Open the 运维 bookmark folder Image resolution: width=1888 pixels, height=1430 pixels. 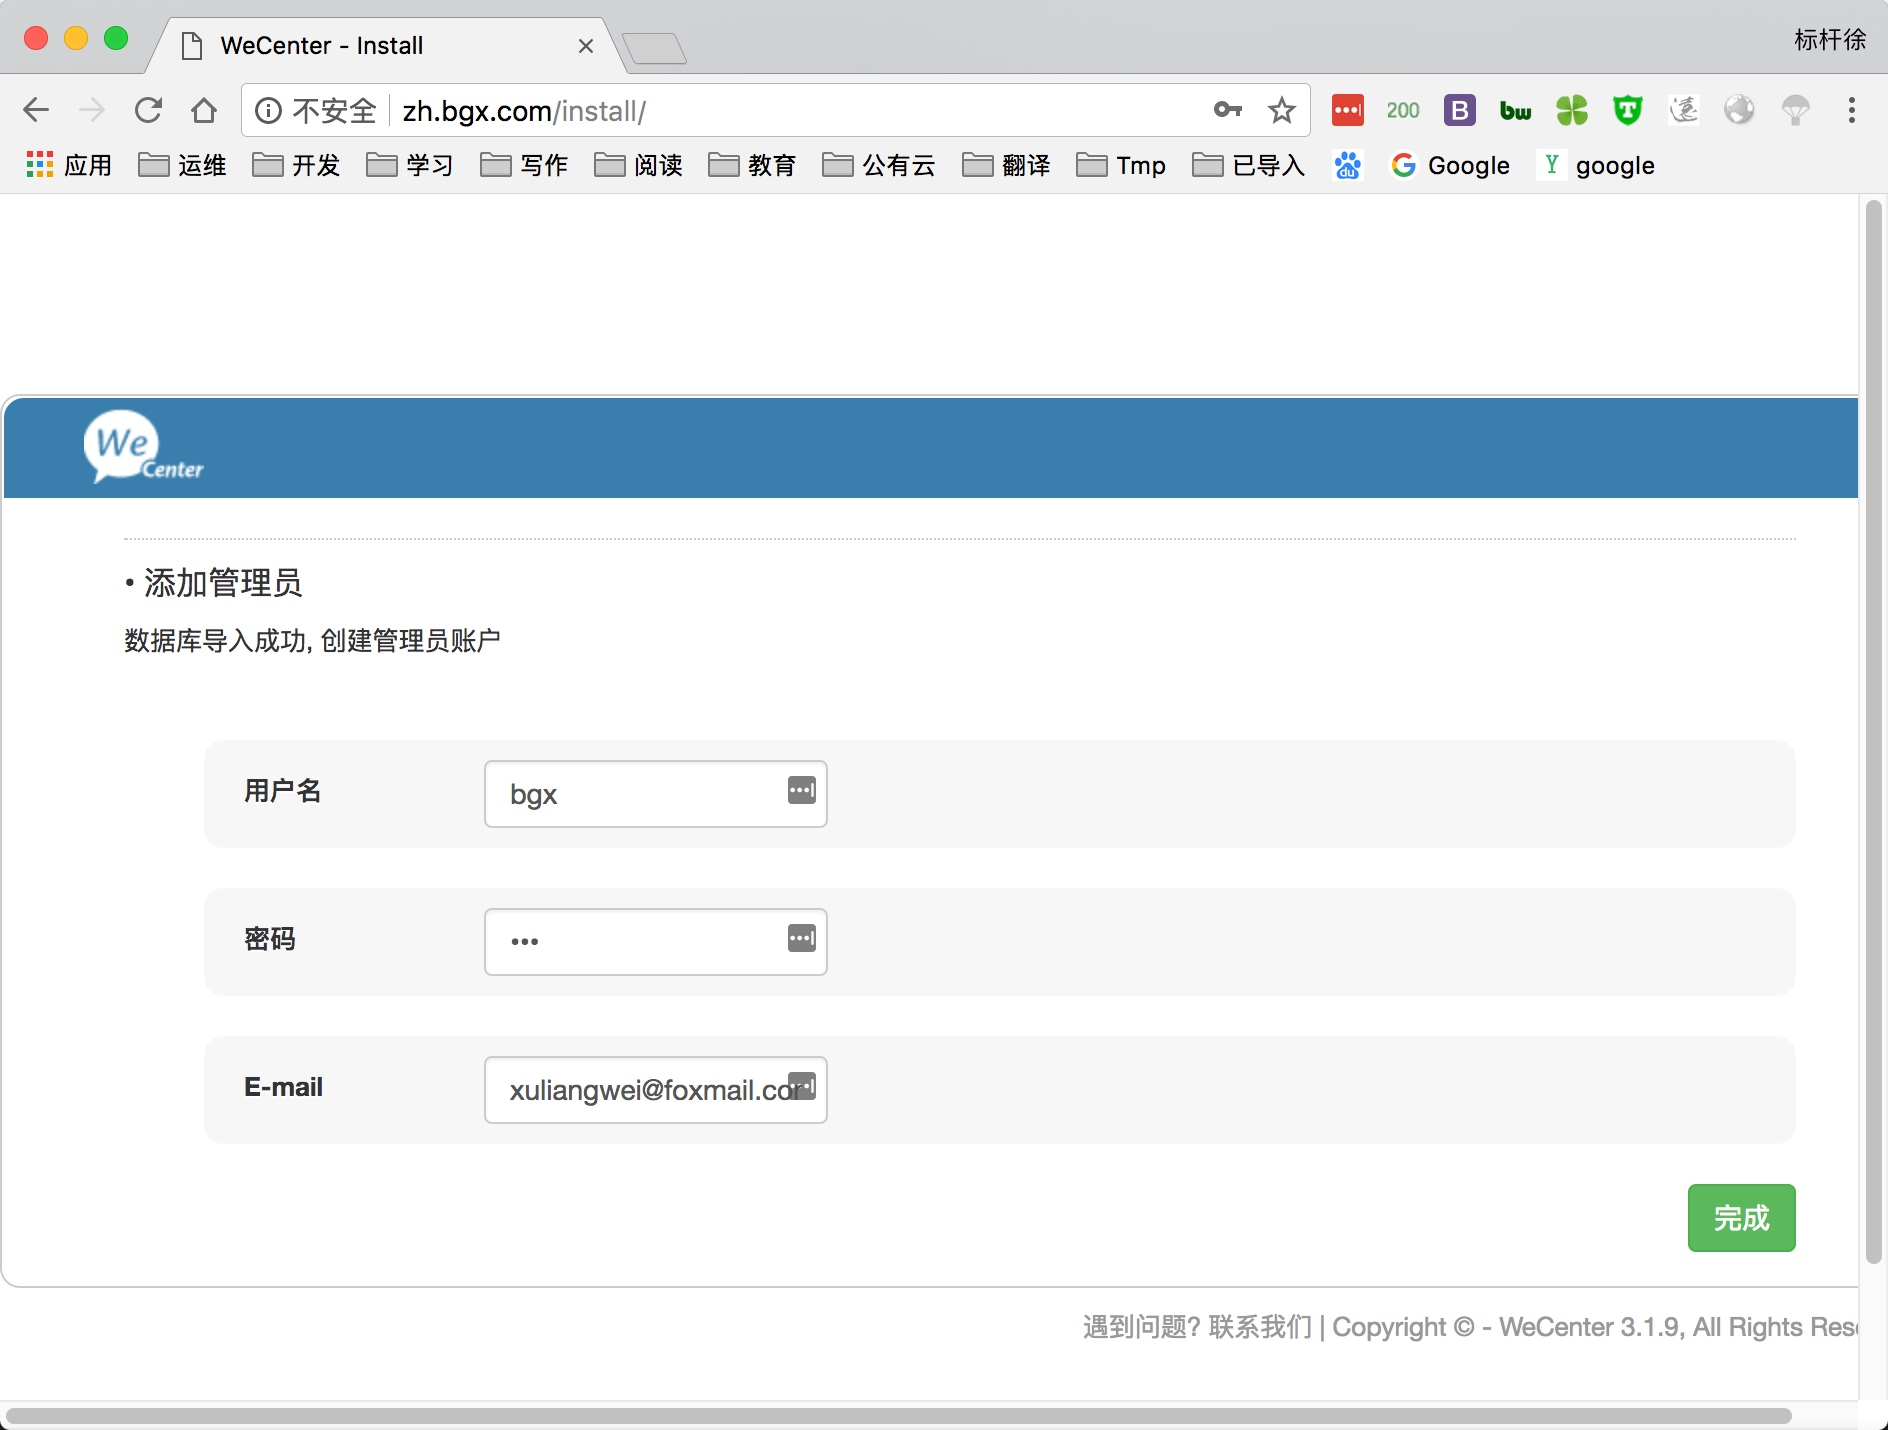[x=182, y=165]
